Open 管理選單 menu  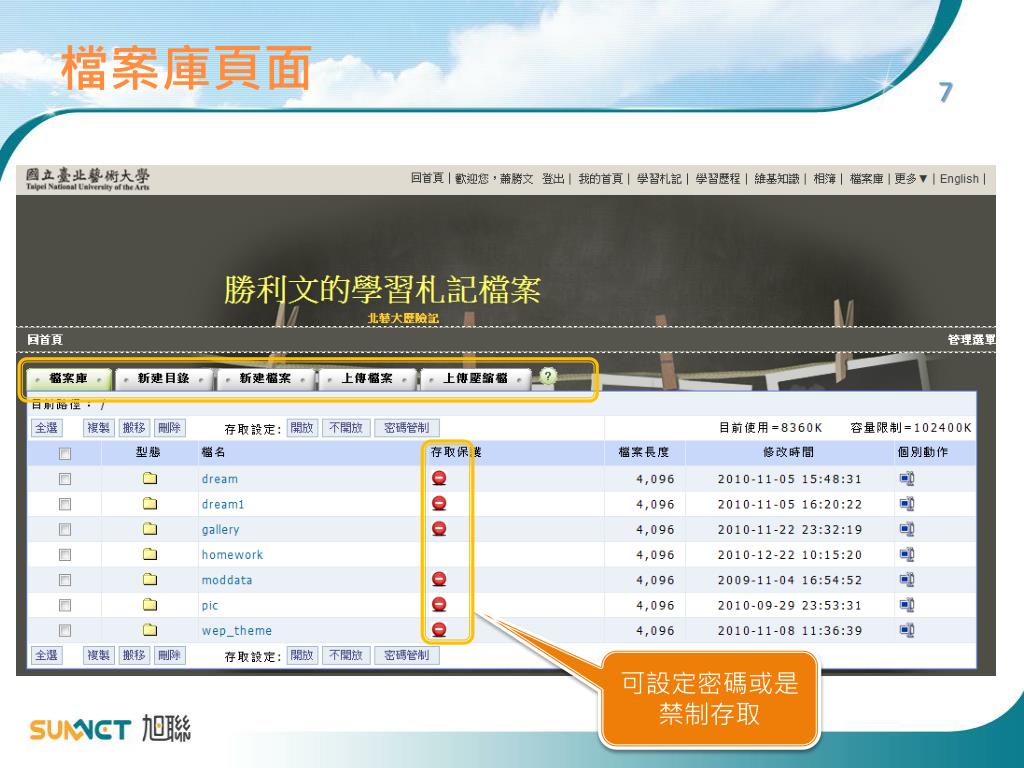click(x=972, y=340)
